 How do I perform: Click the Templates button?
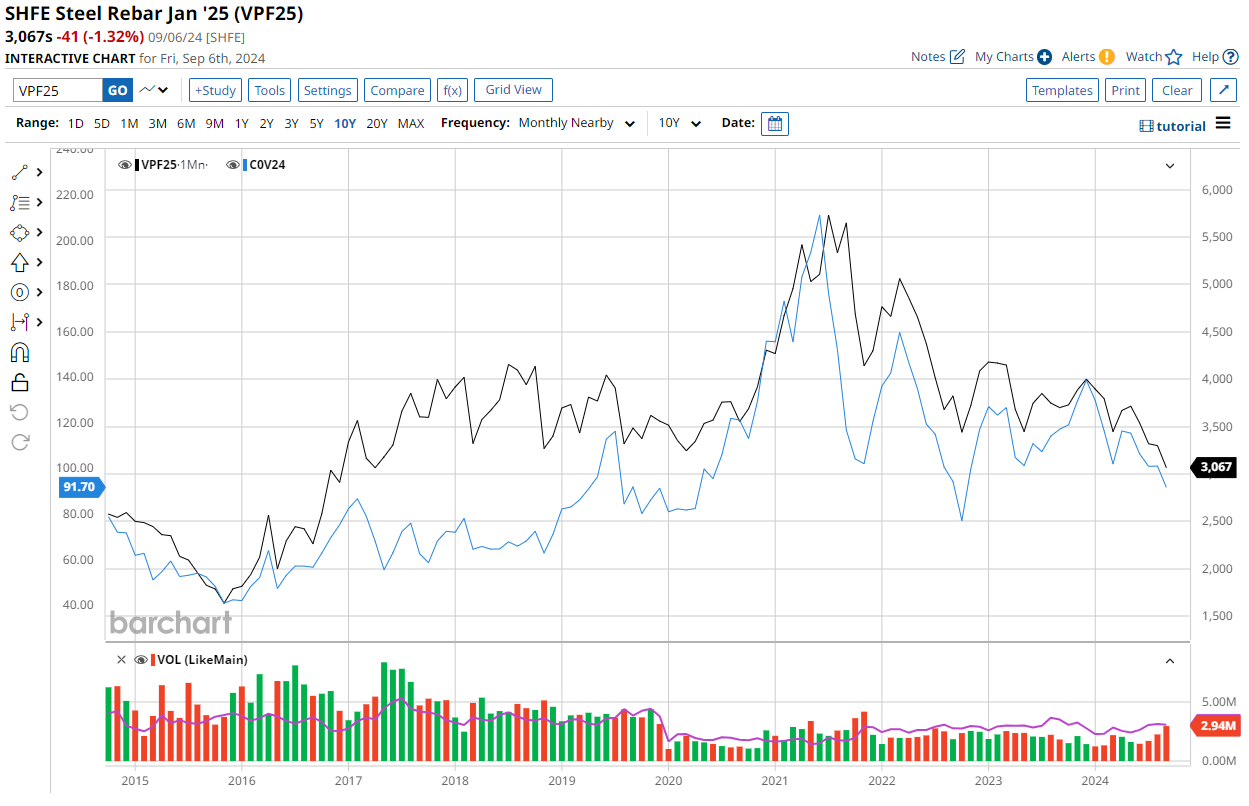[1062, 90]
